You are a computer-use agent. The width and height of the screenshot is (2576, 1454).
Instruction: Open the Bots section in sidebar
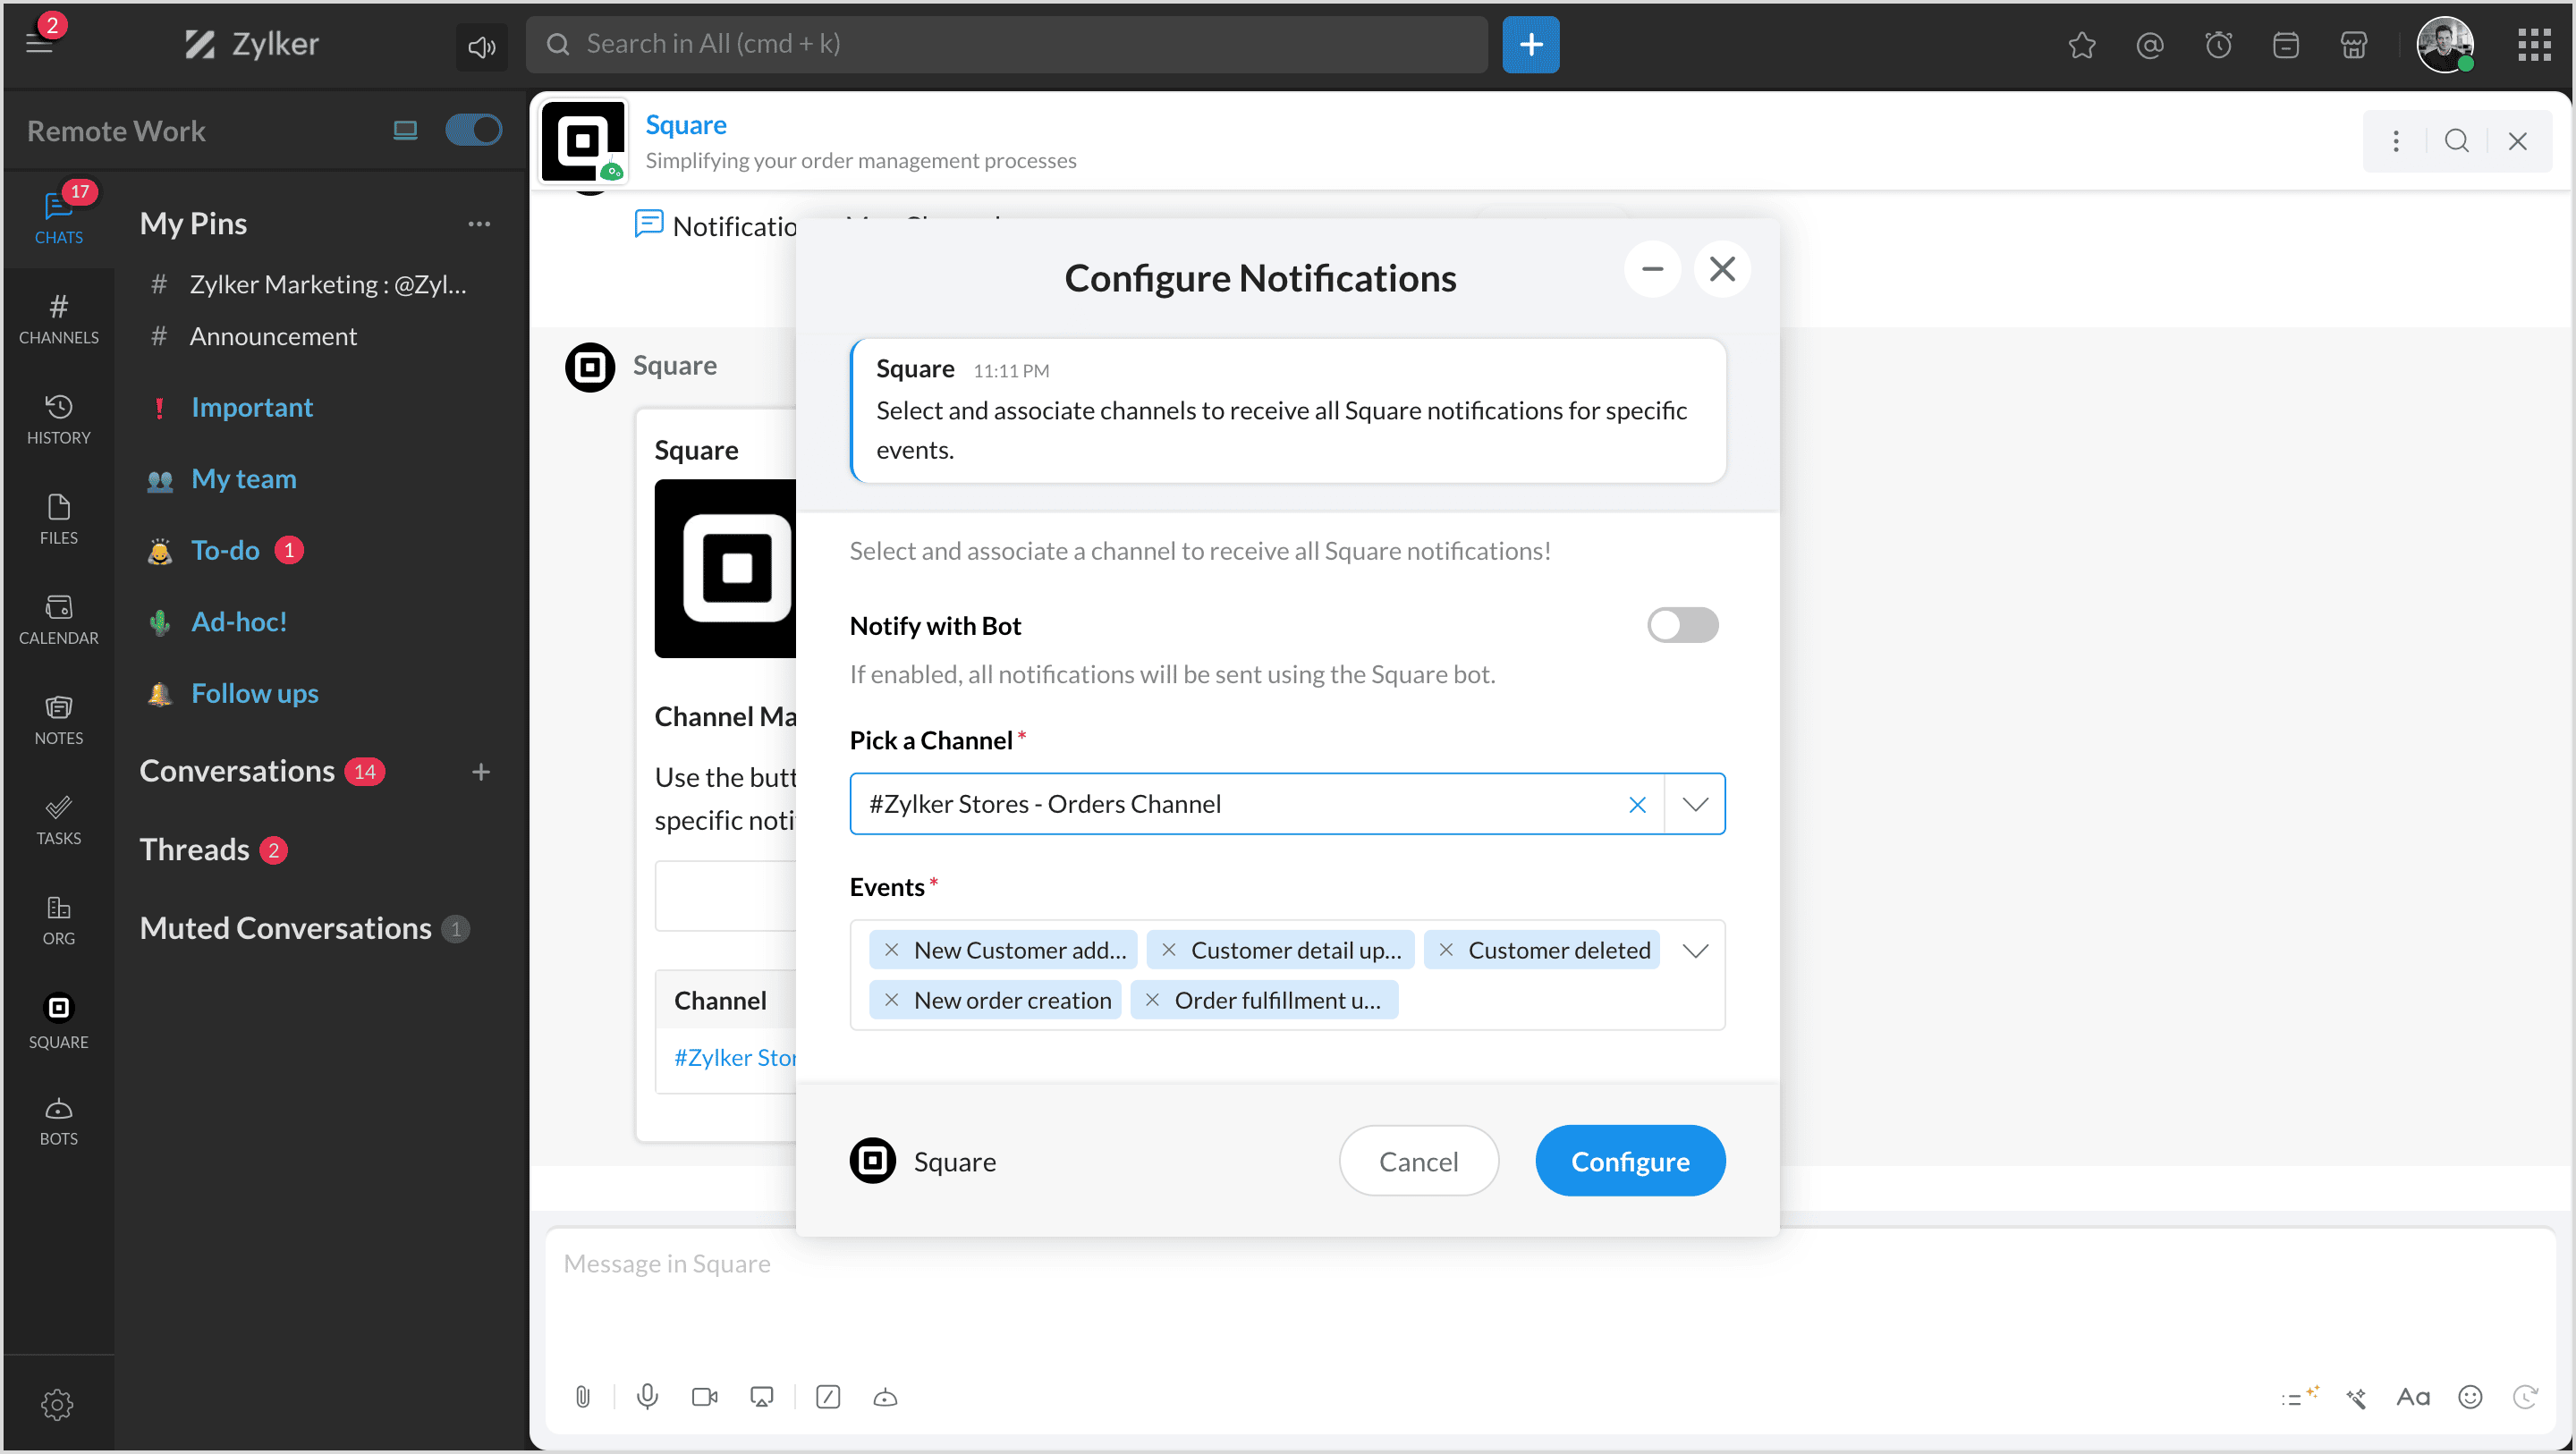pos(58,1120)
